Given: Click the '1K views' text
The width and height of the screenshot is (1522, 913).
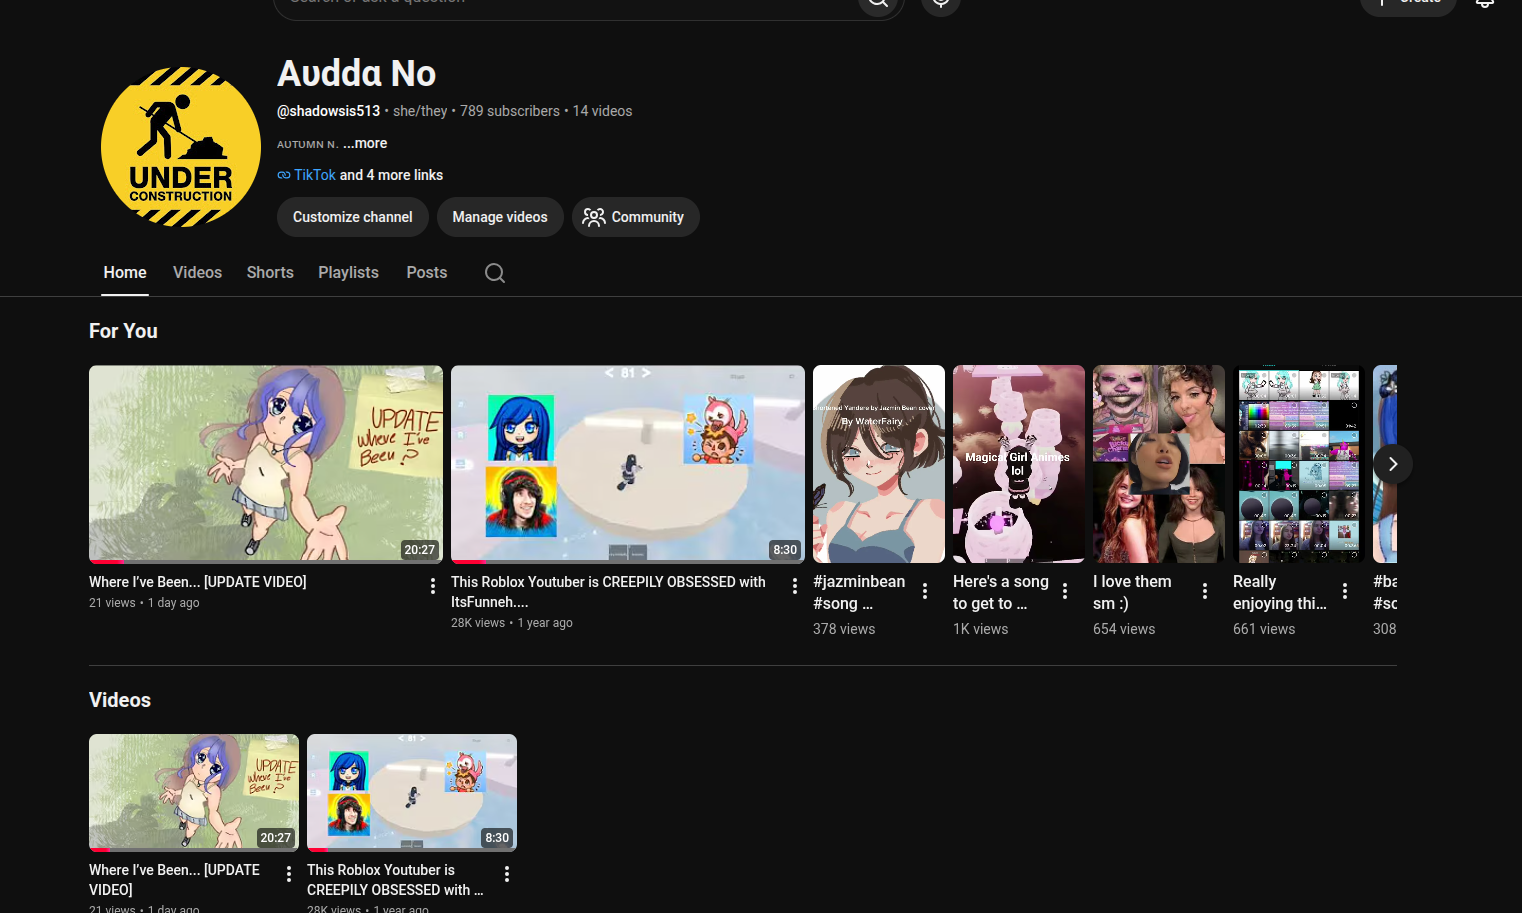Looking at the screenshot, I should [981, 629].
